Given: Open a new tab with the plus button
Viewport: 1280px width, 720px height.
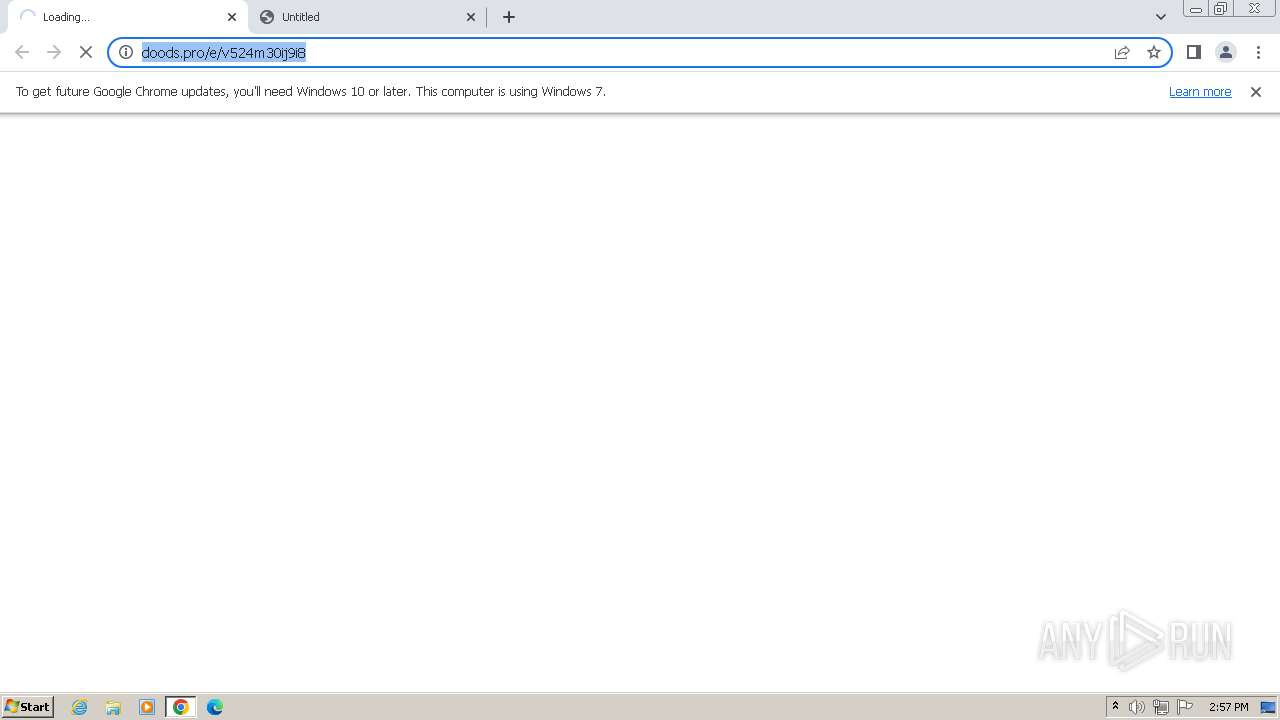Looking at the screenshot, I should tap(509, 17).
